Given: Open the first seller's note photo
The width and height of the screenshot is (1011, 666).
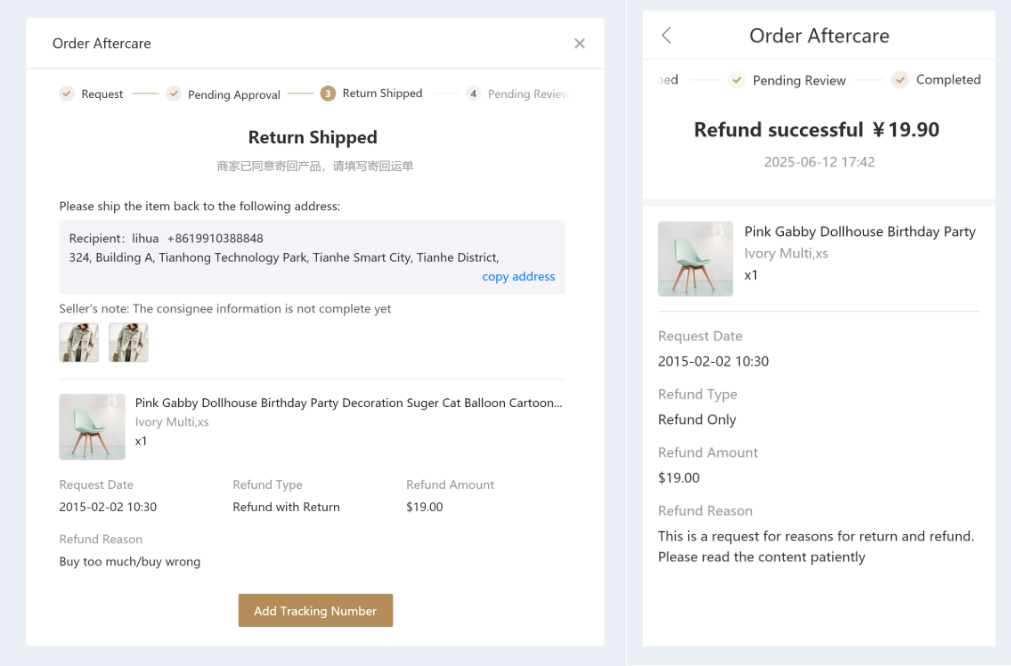Looking at the screenshot, I should click(78, 342).
